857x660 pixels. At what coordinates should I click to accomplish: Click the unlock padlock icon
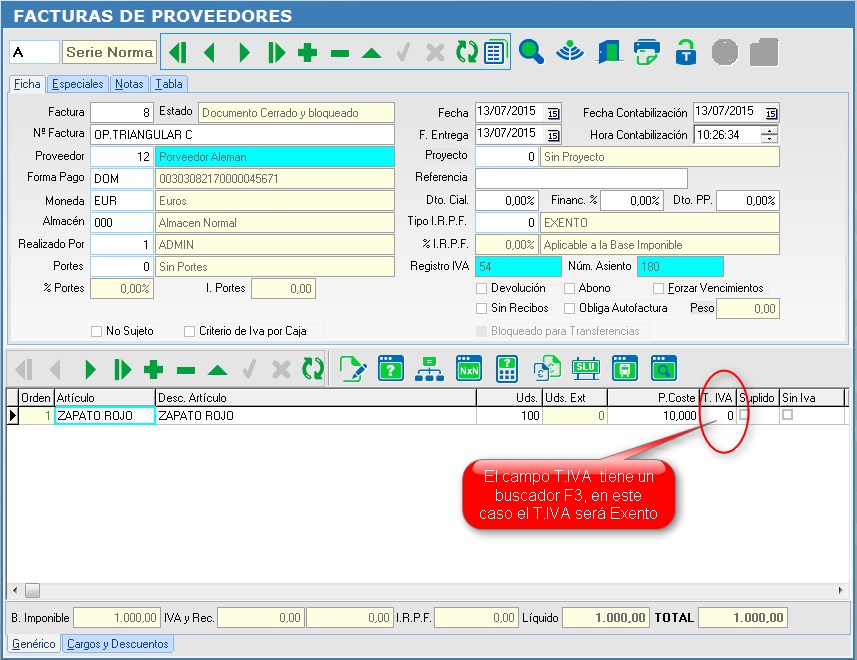pyautogui.click(x=685, y=52)
